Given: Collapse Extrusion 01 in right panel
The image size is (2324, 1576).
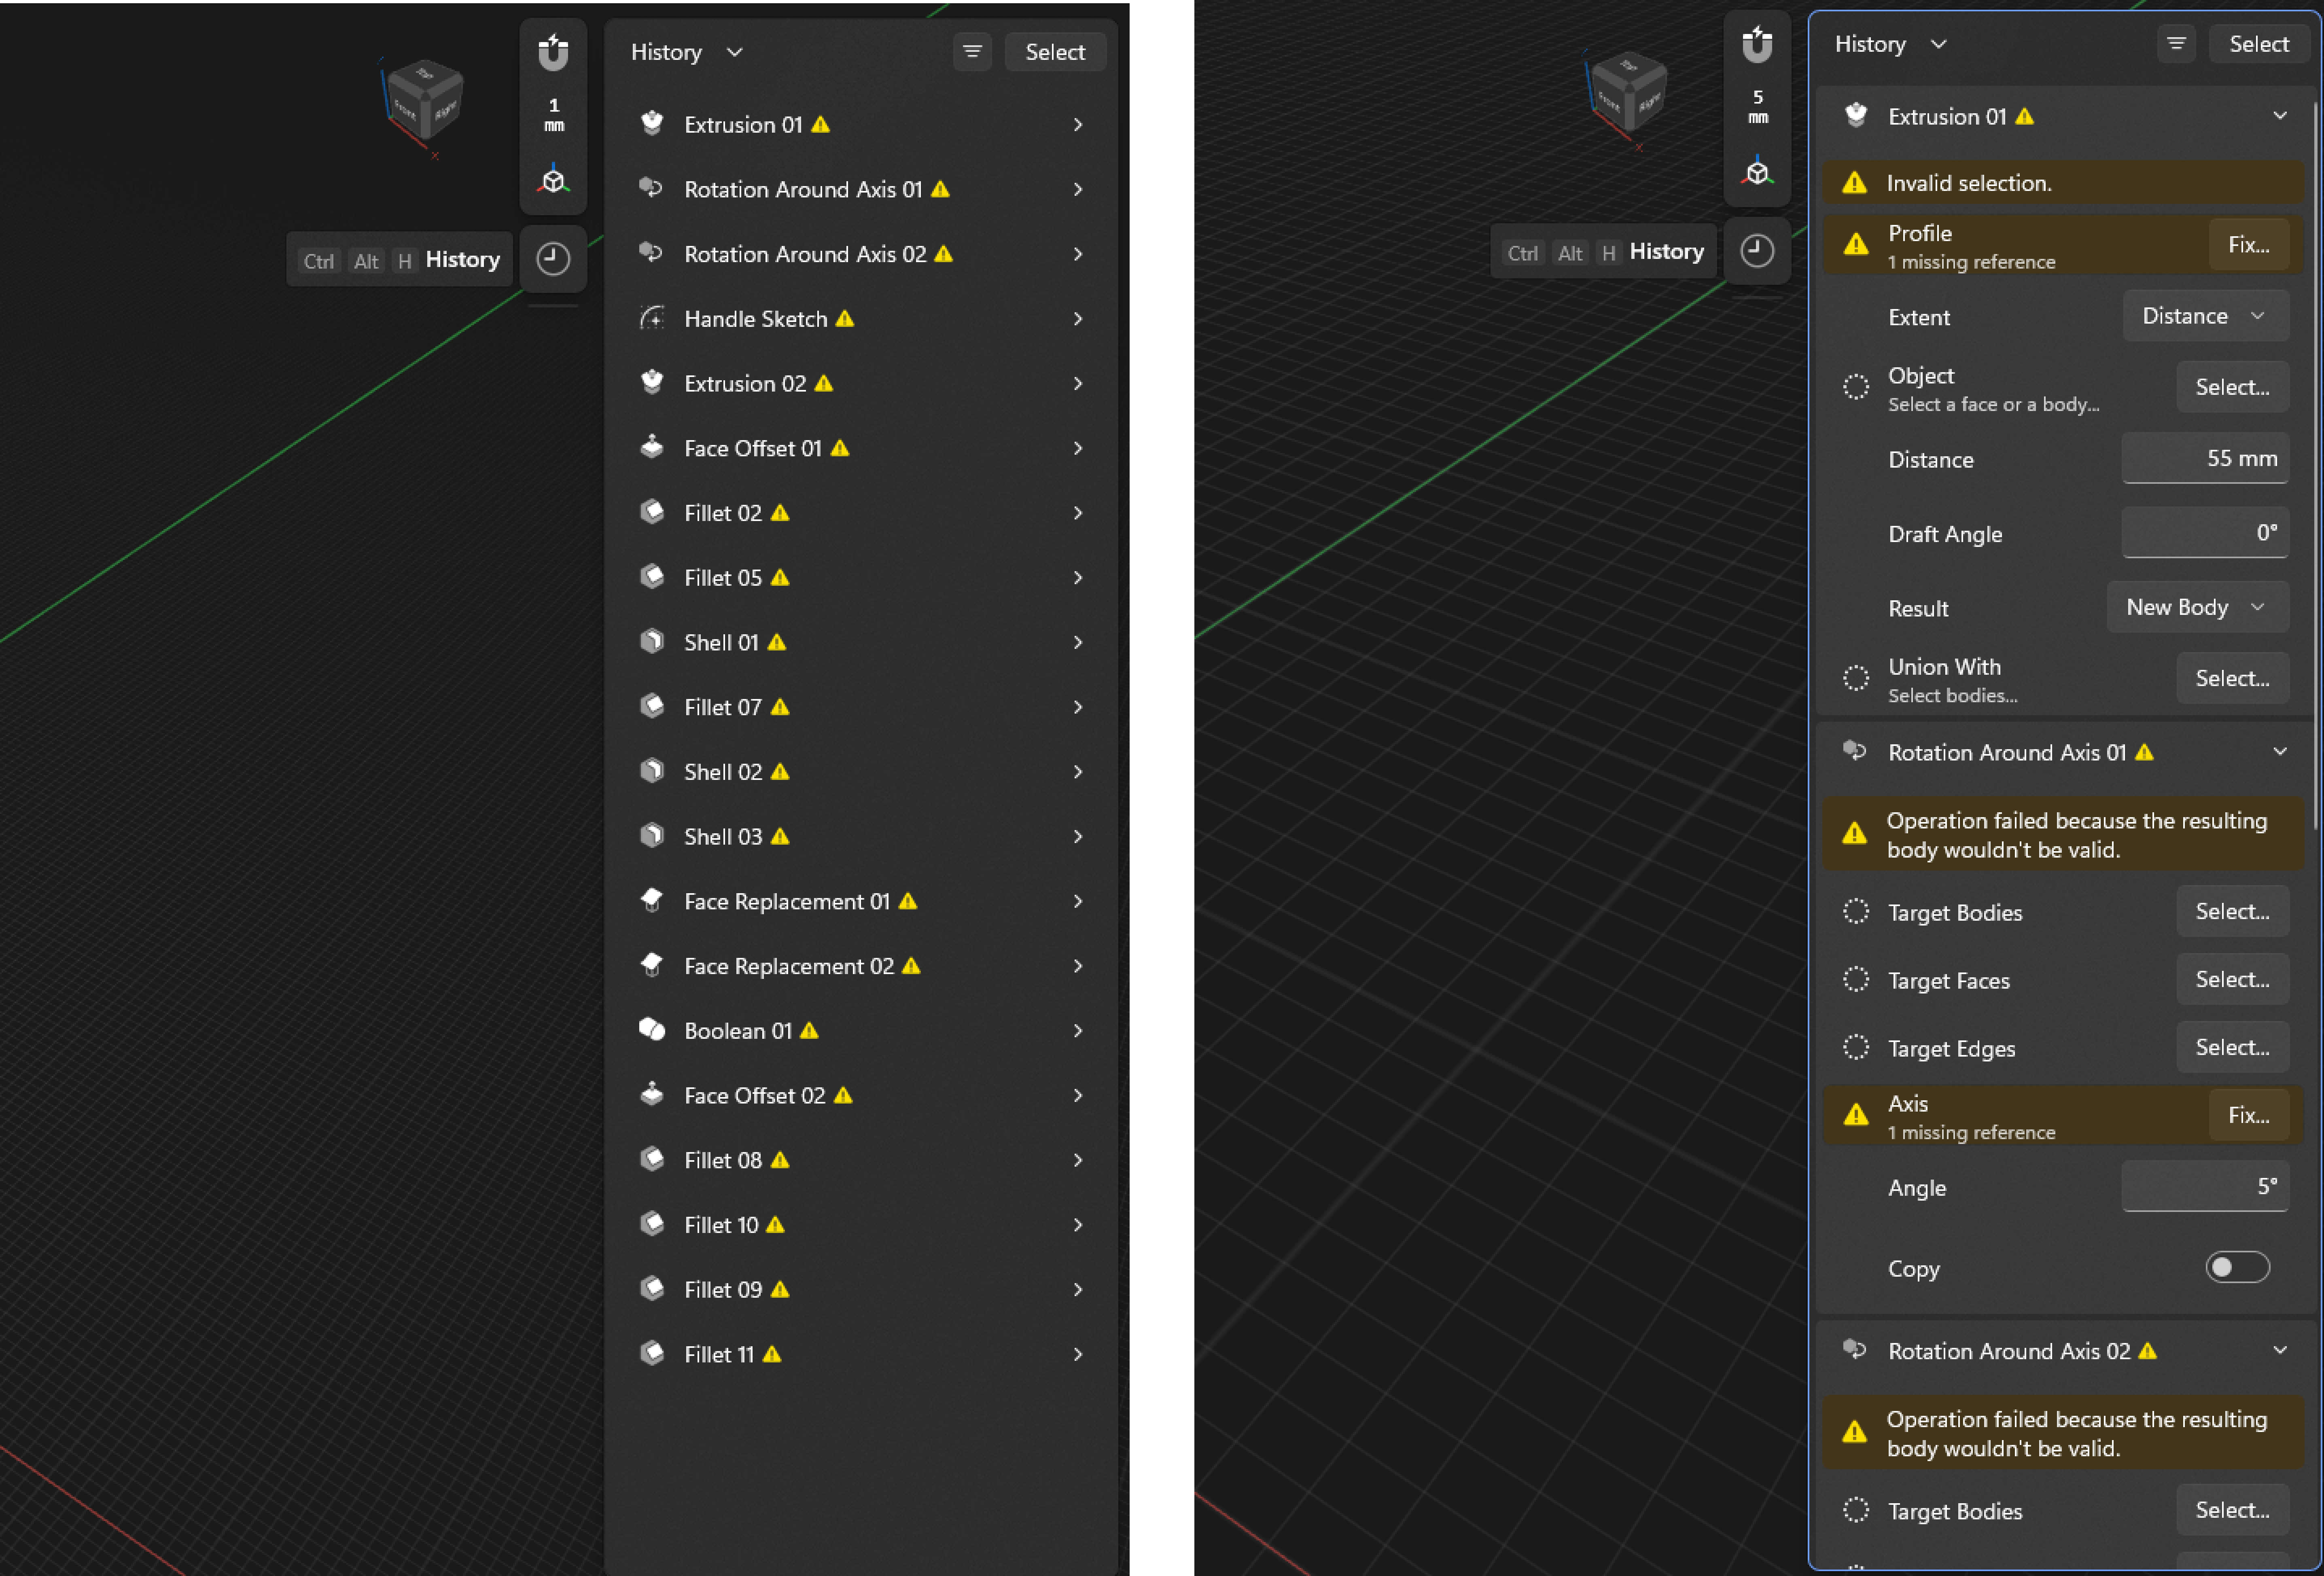Looking at the screenshot, I should pos(2279,116).
